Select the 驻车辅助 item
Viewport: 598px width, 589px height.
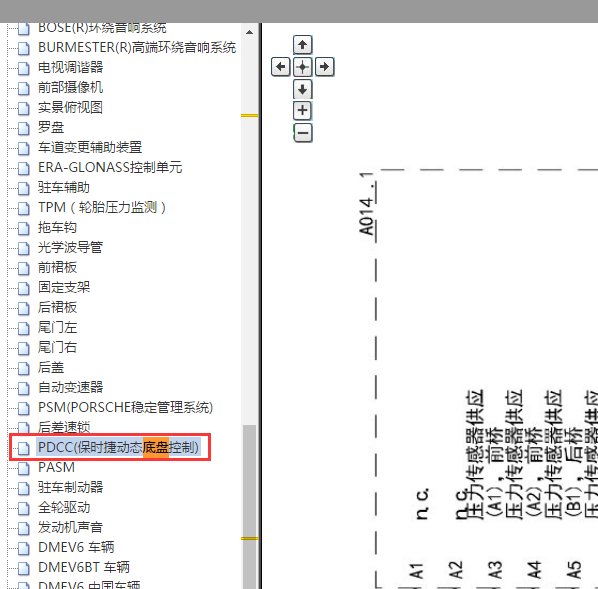pos(64,187)
